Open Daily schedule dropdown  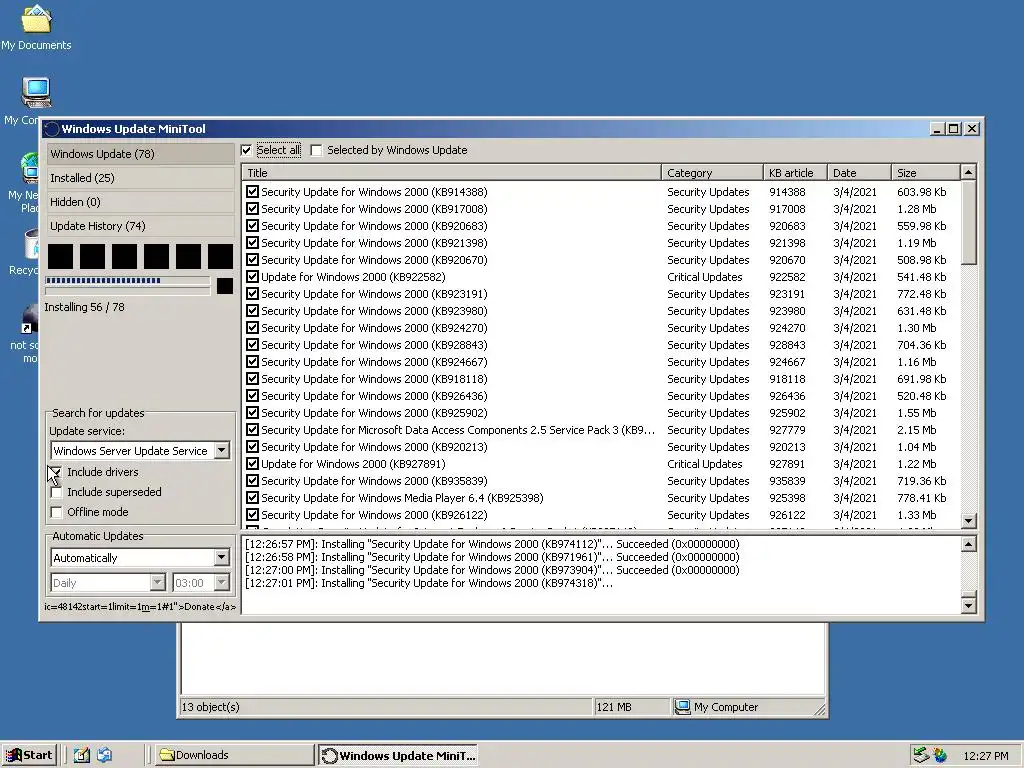(x=158, y=583)
